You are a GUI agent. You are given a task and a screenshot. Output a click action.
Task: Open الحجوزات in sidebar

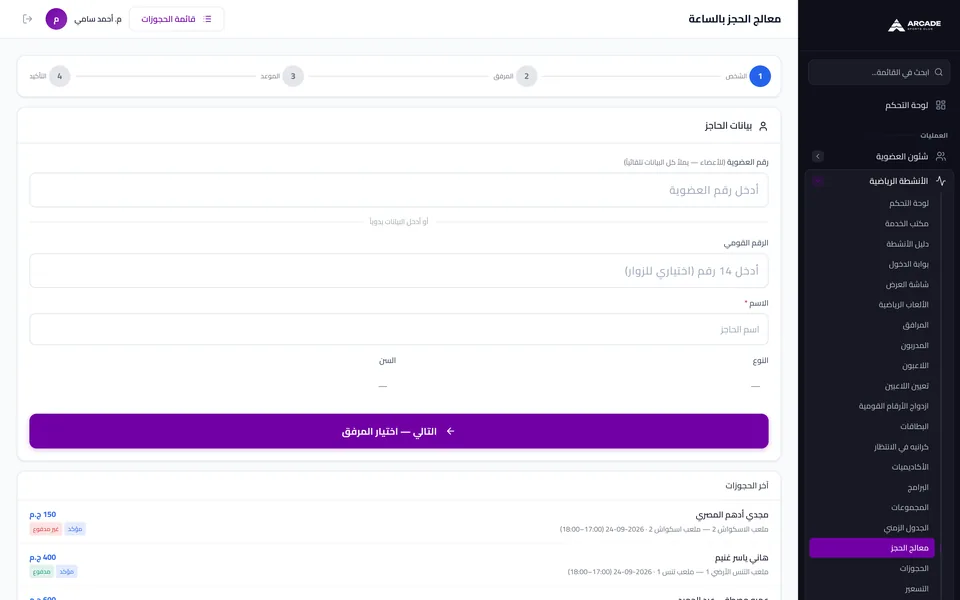click(x=914, y=568)
